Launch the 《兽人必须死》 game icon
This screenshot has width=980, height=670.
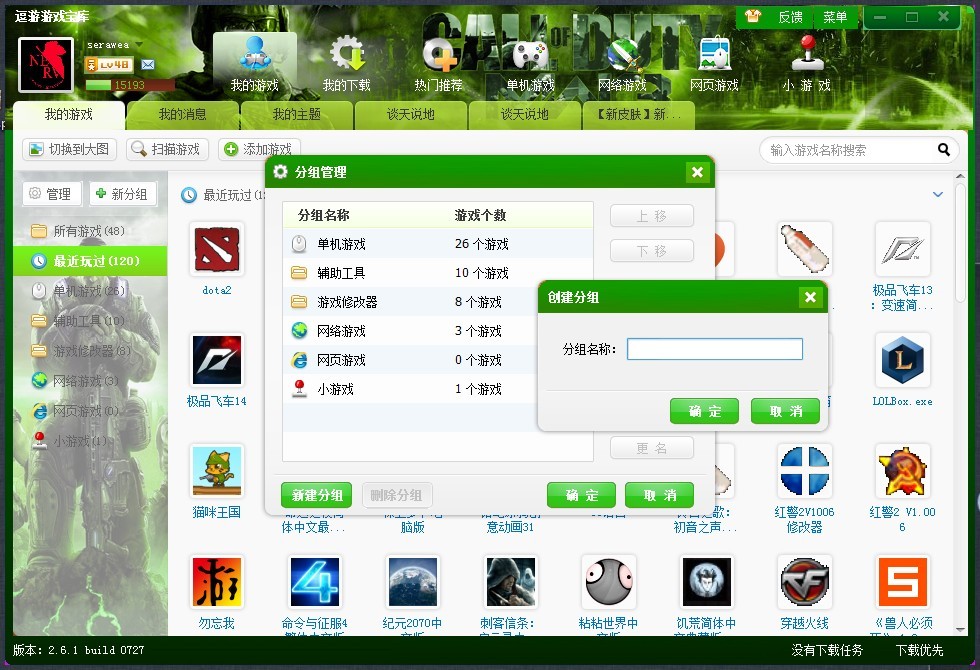tap(903, 582)
